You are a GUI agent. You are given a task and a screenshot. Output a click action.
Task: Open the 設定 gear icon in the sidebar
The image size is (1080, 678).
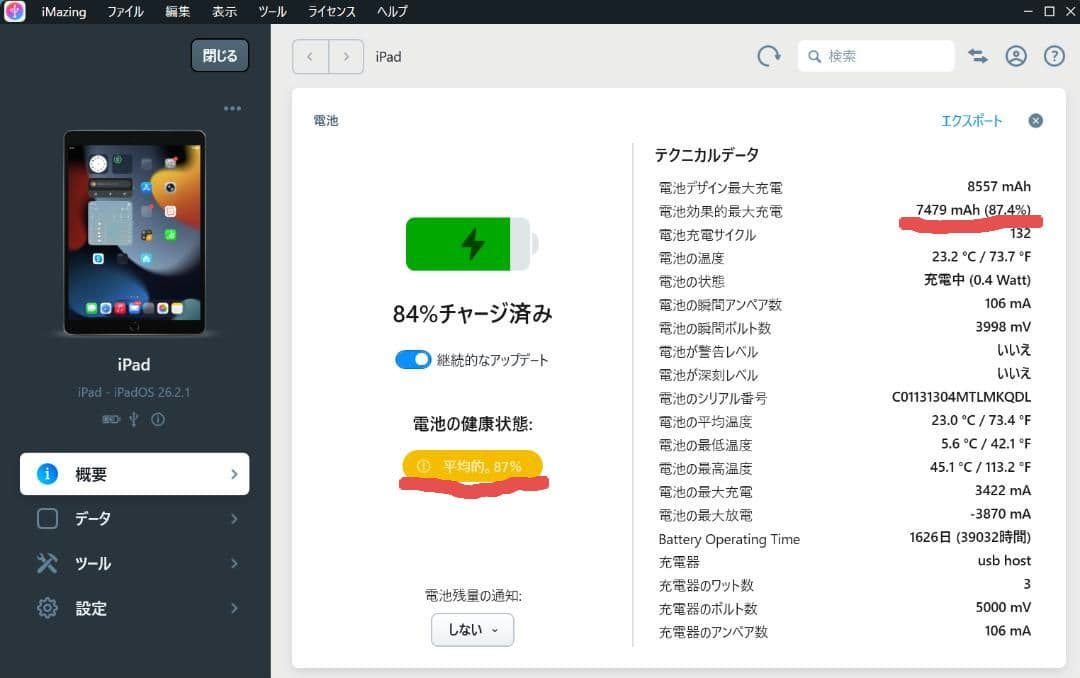click(x=46, y=608)
